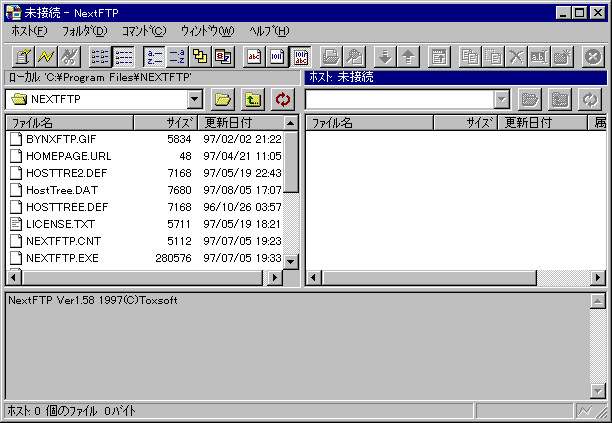
Task: Click local list scroll up arrow
Action: click(x=290, y=123)
